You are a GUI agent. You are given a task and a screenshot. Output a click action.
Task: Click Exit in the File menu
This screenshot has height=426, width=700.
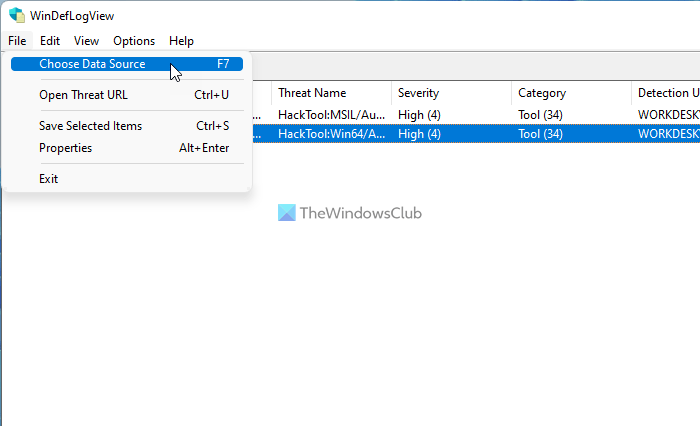pyautogui.click(x=127, y=179)
